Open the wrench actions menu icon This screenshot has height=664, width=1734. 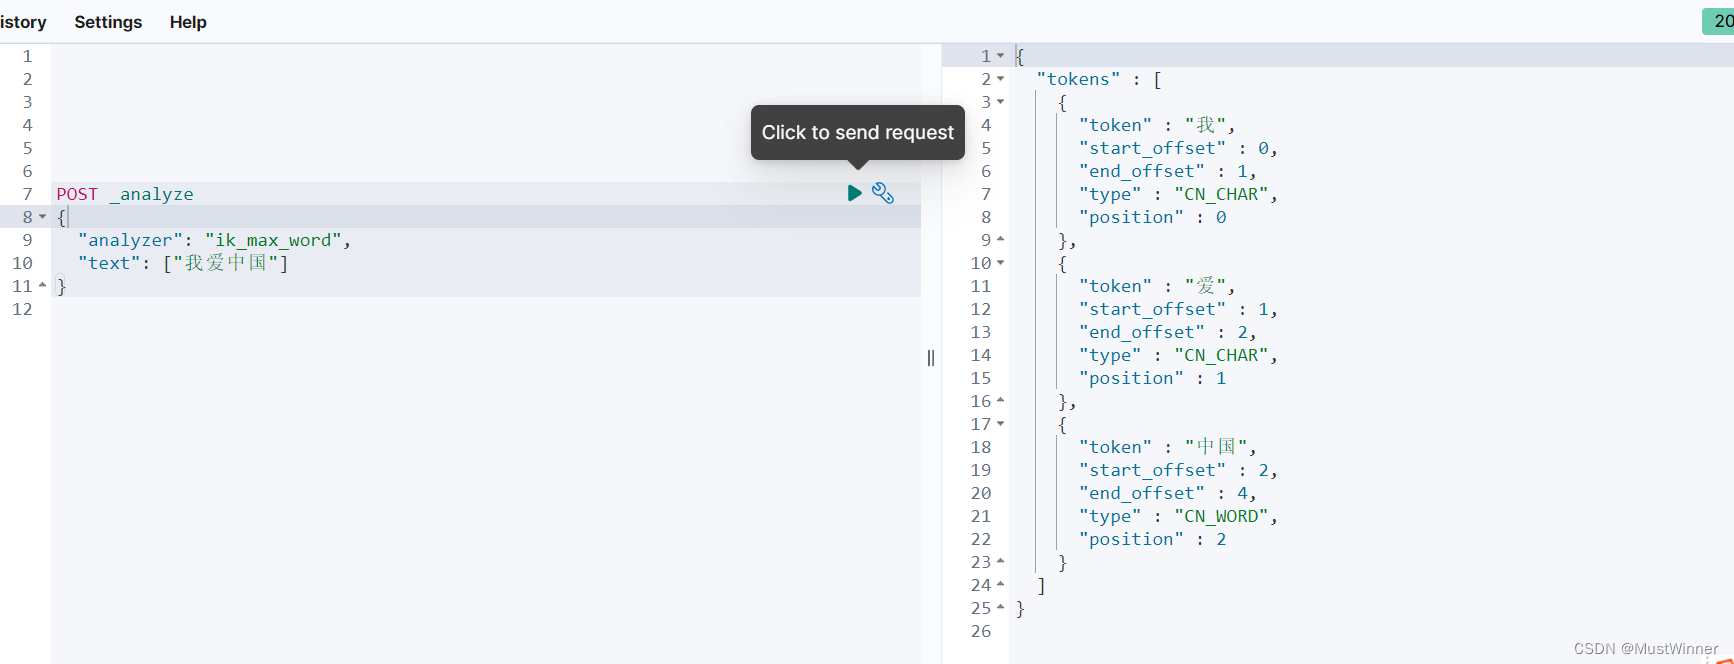[x=883, y=193]
